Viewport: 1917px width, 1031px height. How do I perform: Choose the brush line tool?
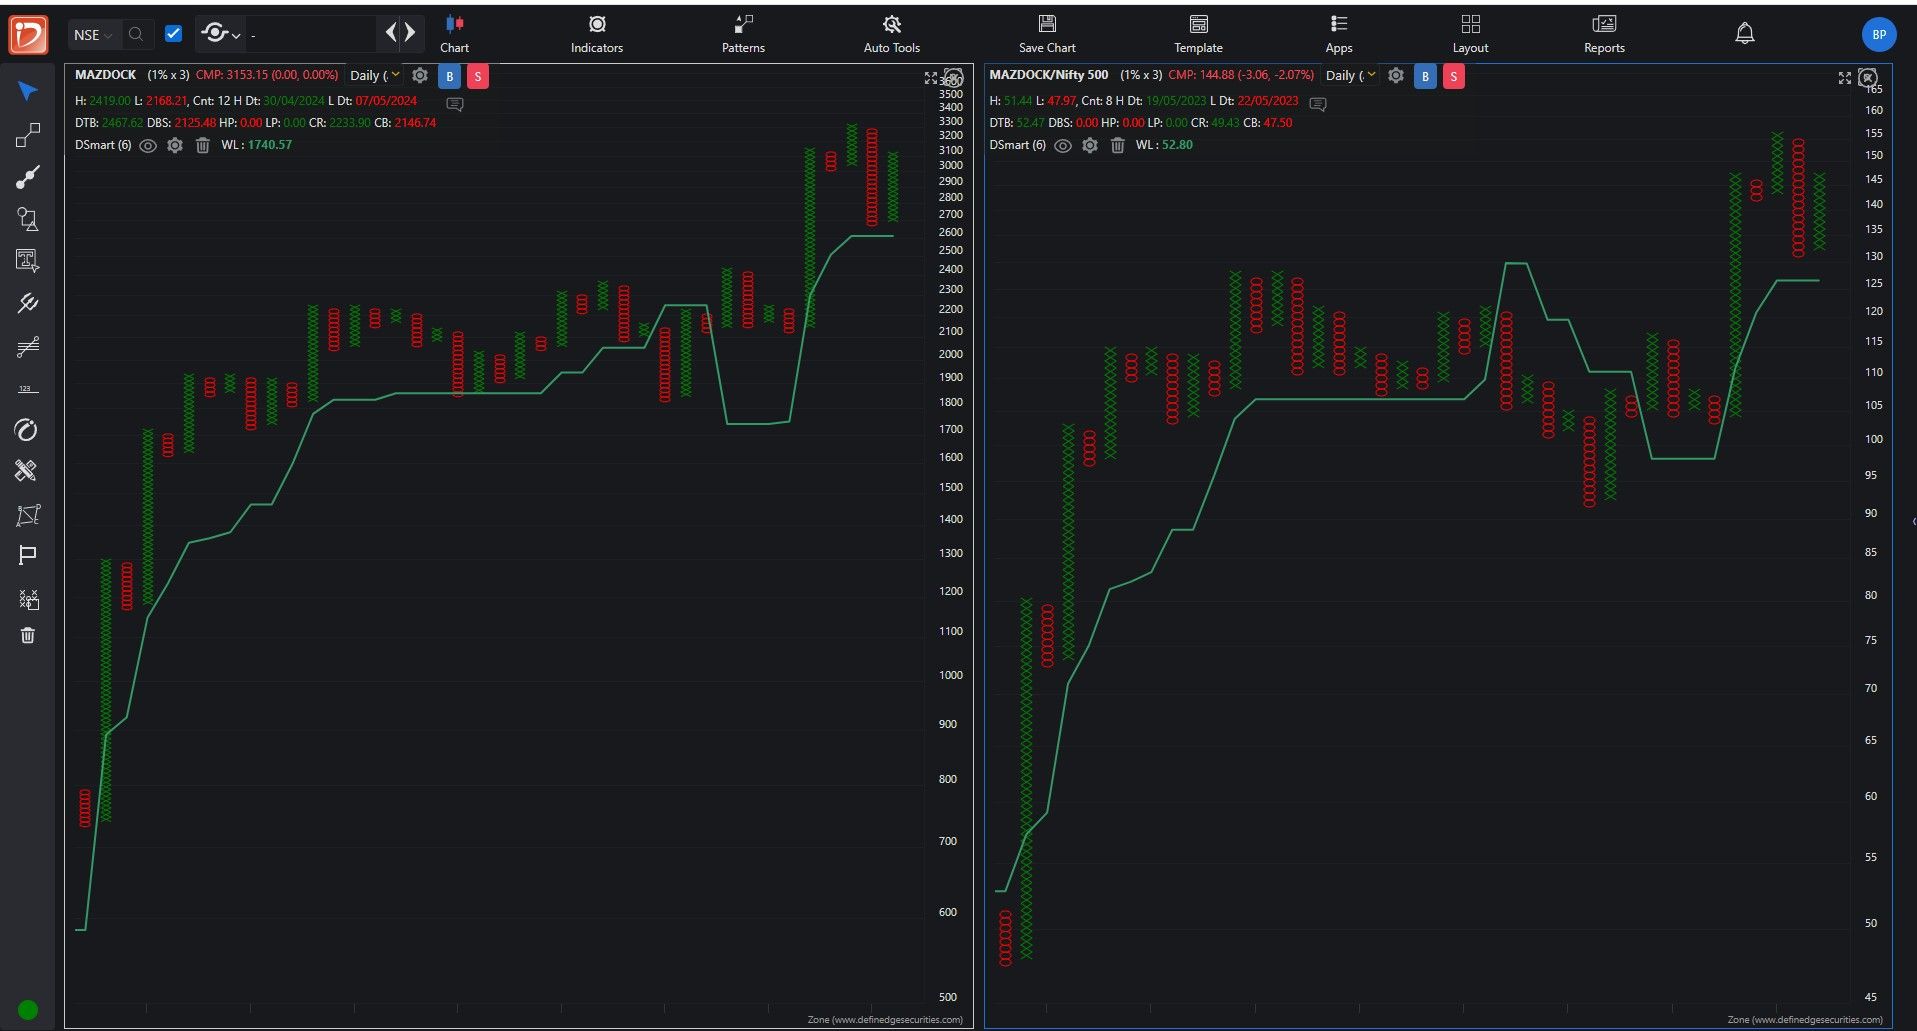click(x=28, y=177)
